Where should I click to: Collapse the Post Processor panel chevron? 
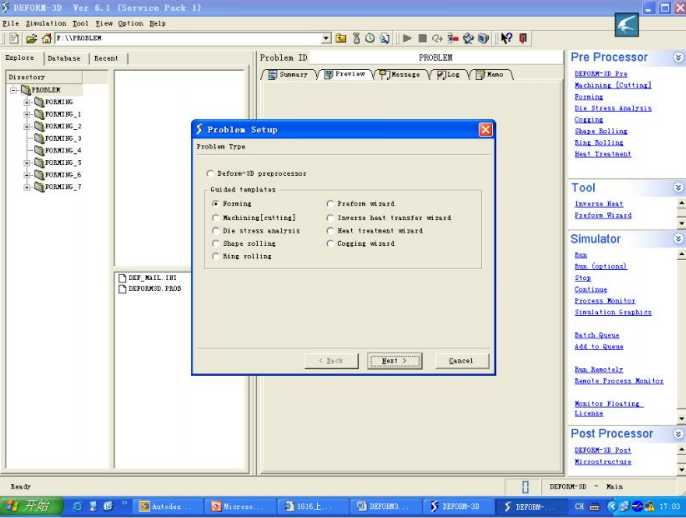pyautogui.click(x=678, y=434)
